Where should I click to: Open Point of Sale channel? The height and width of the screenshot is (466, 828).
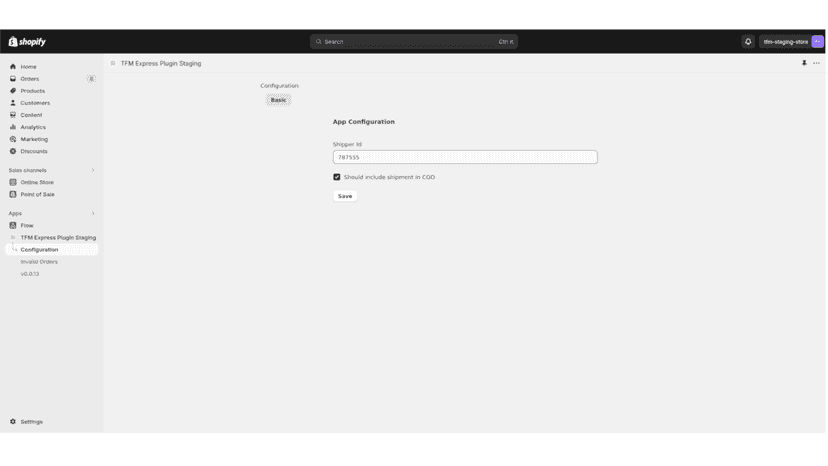(x=37, y=194)
